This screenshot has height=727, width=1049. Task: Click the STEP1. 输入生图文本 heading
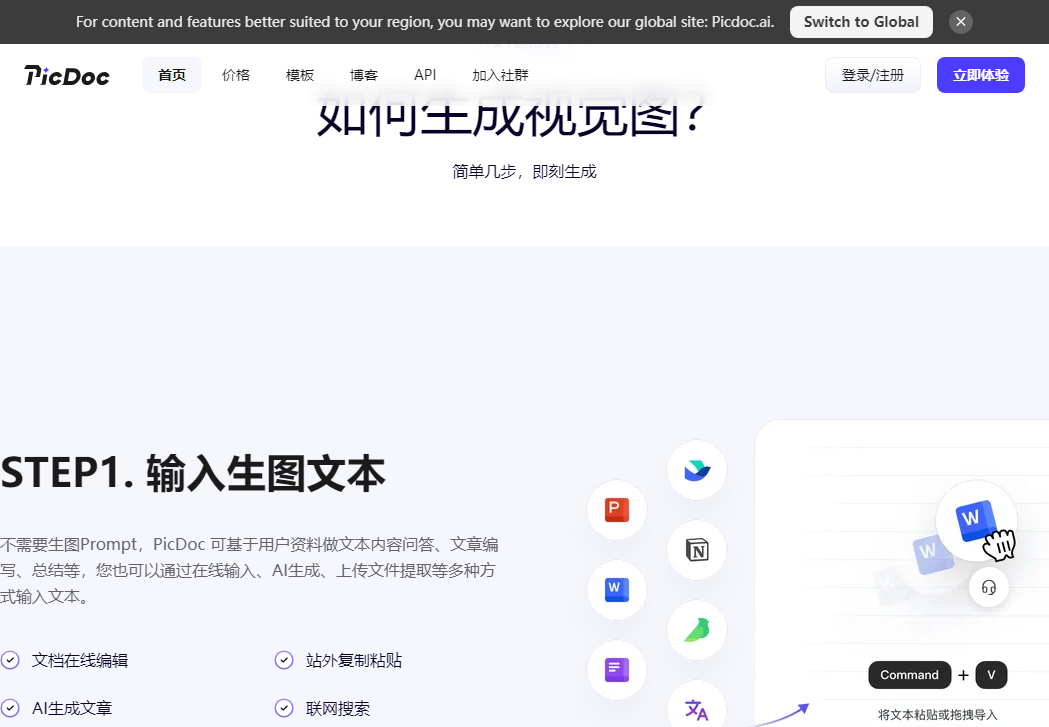pos(193,474)
